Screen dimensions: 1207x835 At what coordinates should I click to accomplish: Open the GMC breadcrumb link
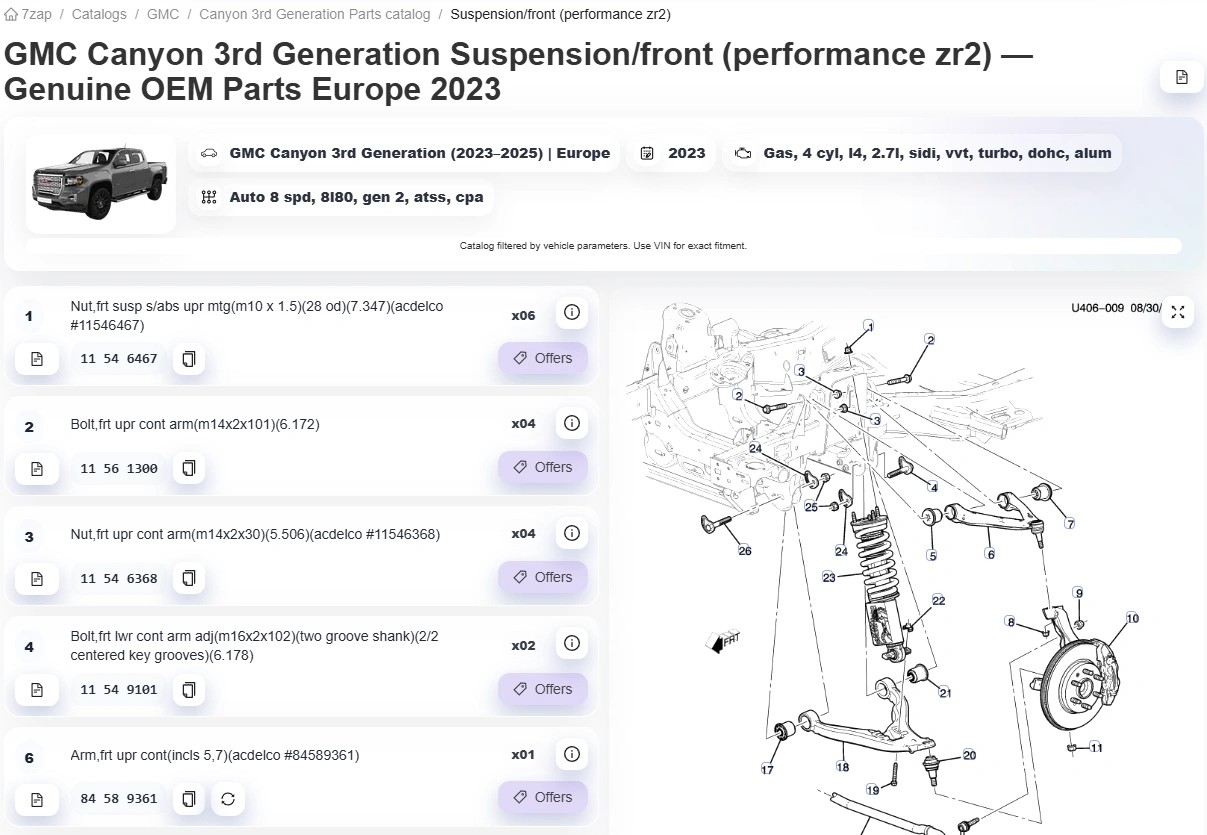pos(163,14)
